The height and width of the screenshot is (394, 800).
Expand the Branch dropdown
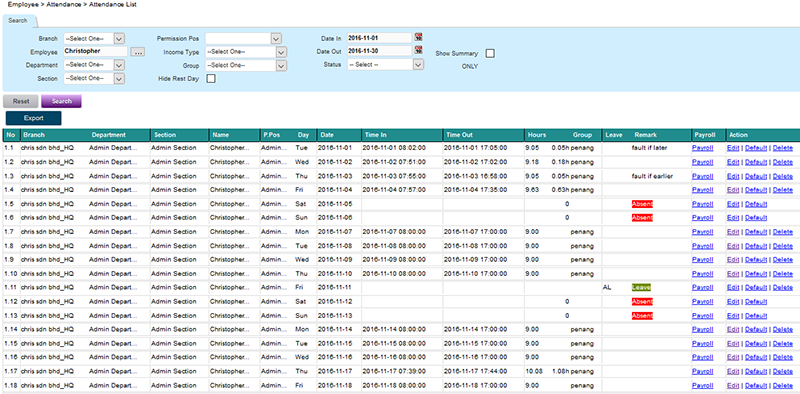click(x=119, y=38)
